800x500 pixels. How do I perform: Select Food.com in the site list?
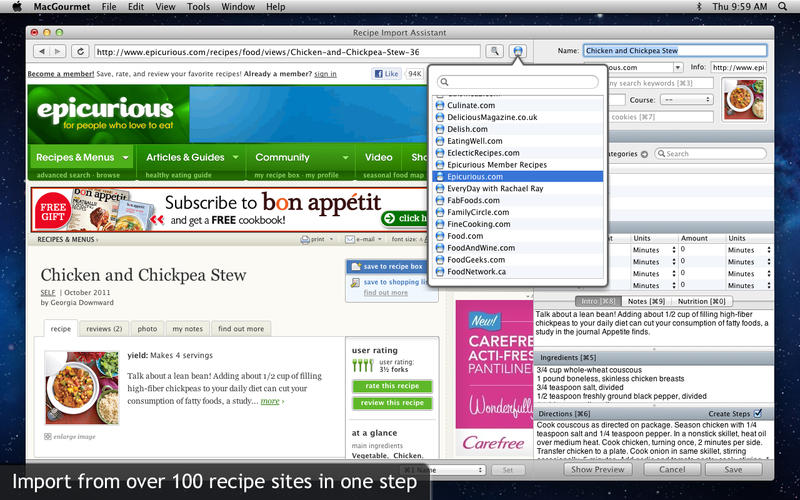(518, 236)
